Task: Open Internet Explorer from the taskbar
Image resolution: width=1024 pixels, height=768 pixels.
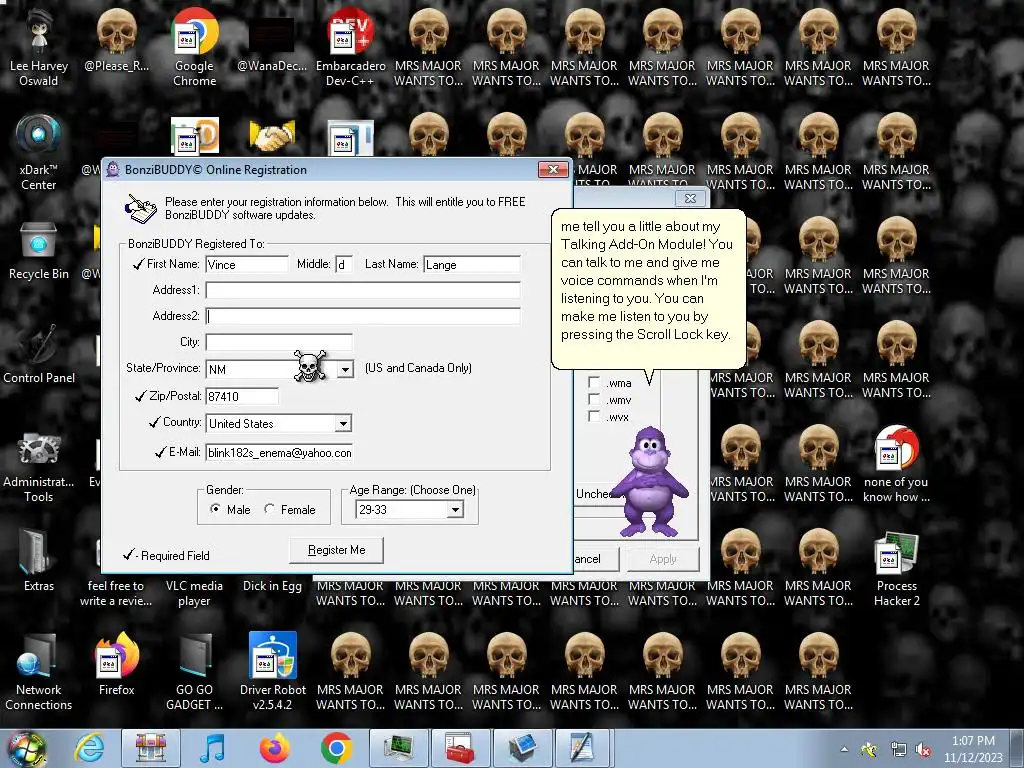Action: point(89,748)
